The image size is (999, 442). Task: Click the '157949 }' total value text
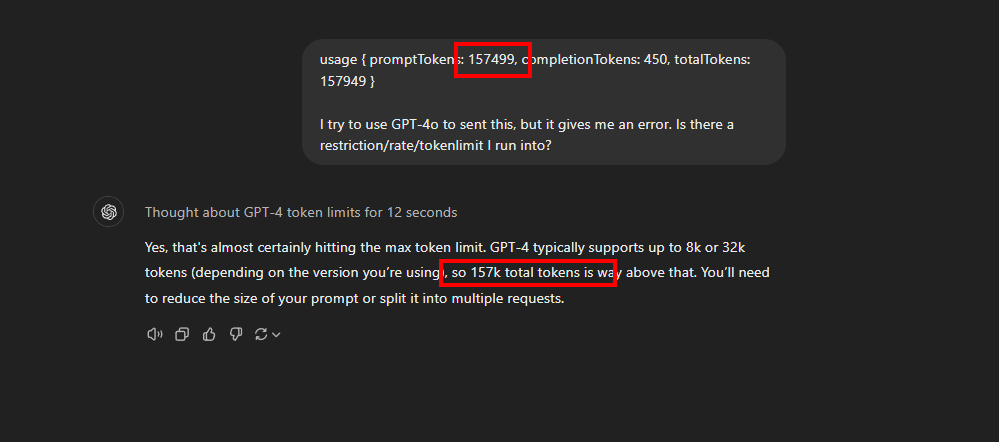click(347, 82)
